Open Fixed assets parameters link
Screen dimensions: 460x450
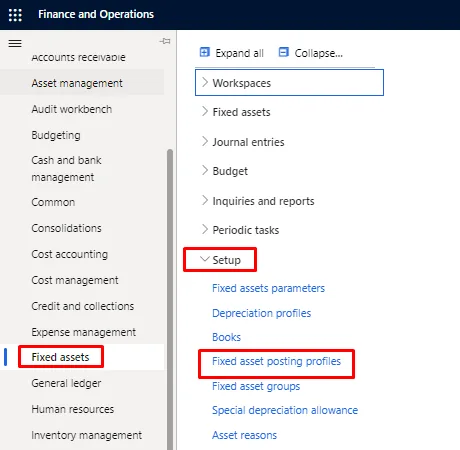(268, 288)
